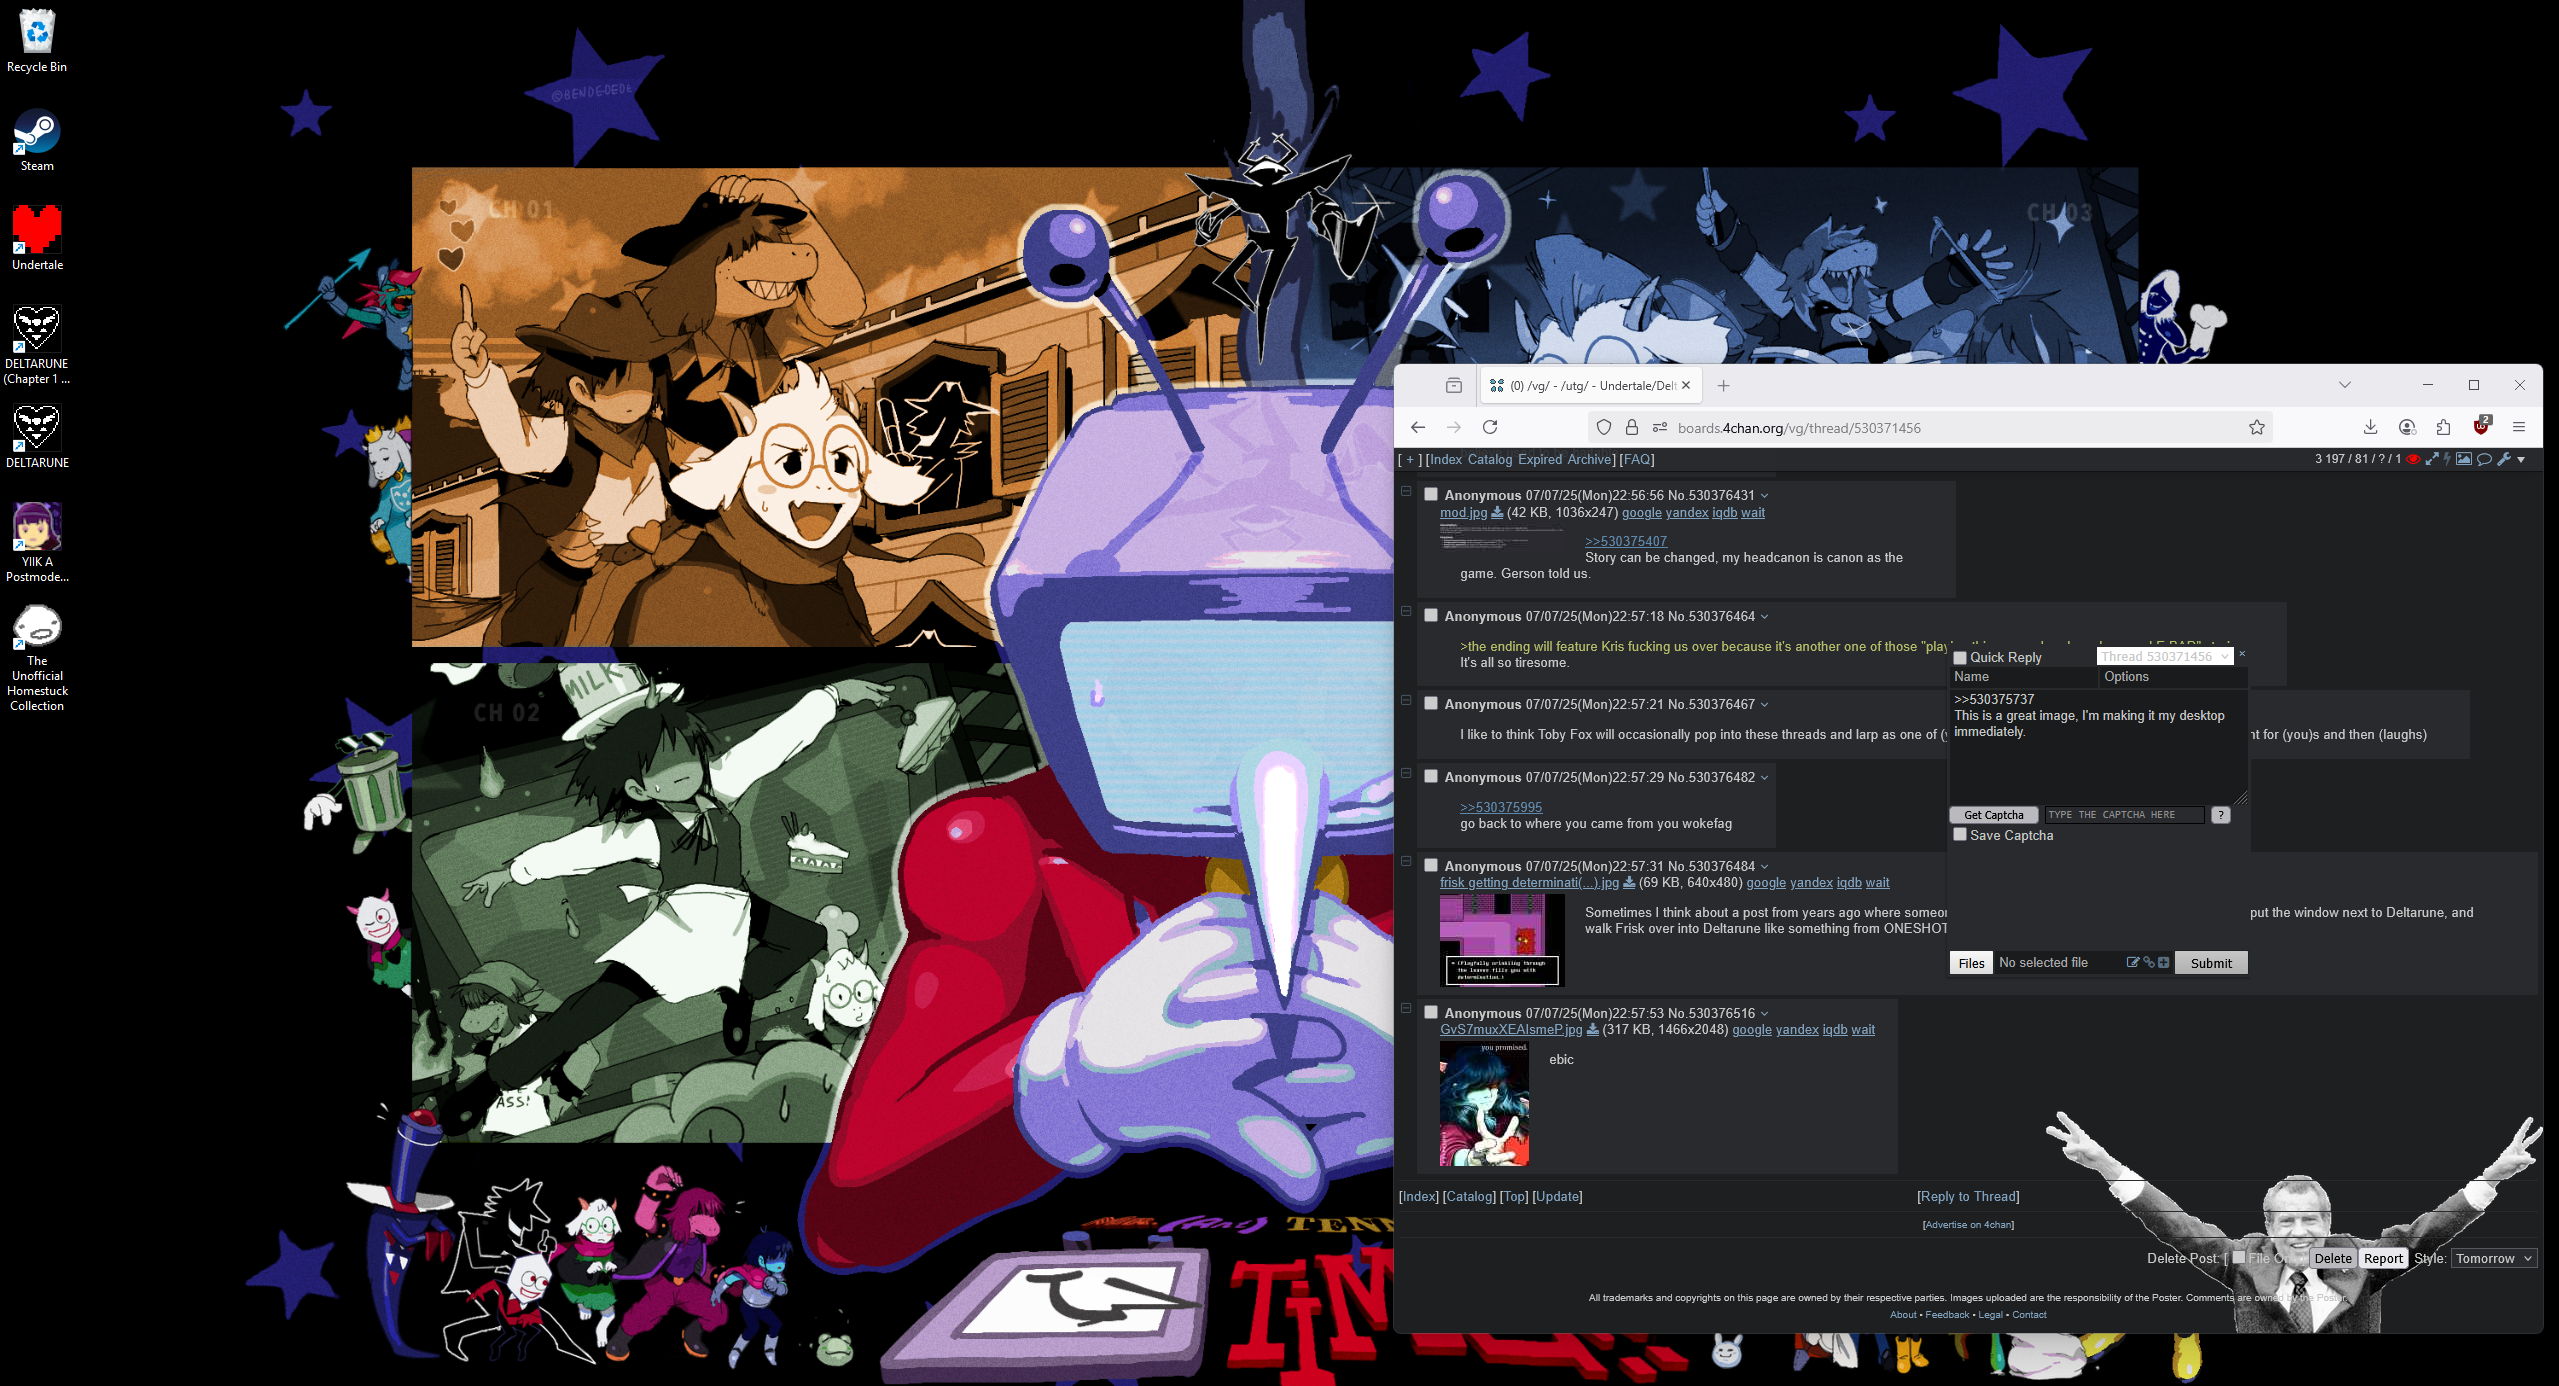Viewport: 2559px width, 1386px height.
Task: Select the YIIK A Postmode... desktop icon
Action: tap(37, 543)
